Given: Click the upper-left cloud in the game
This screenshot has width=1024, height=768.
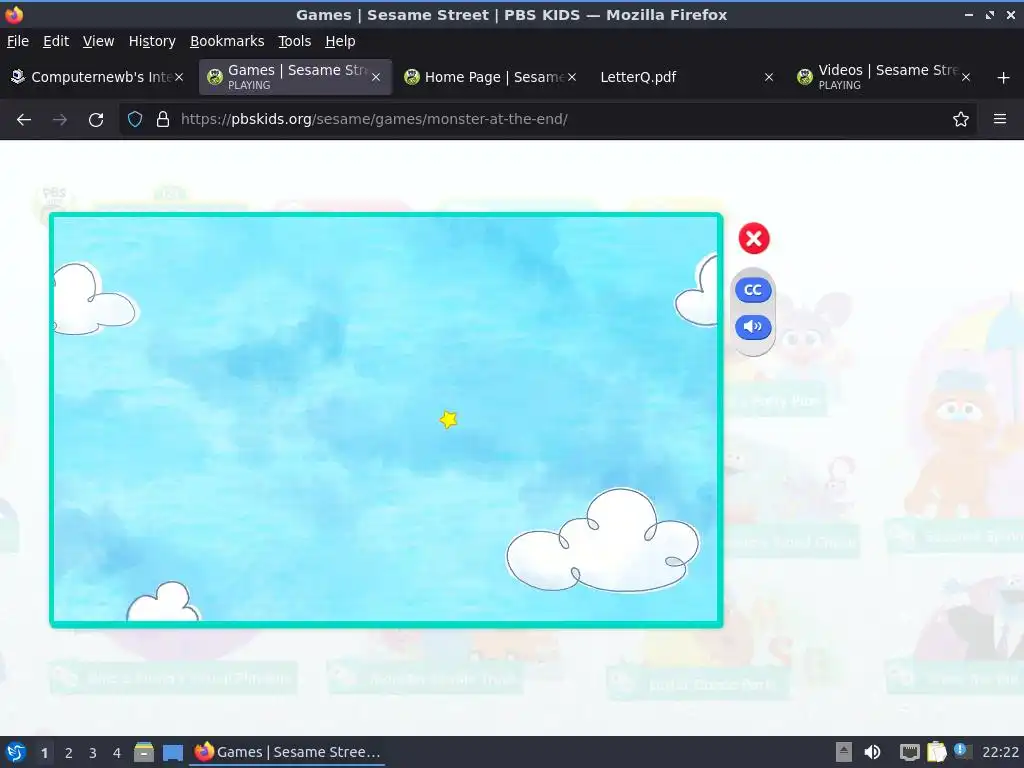Looking at the screenshot, I should coord(95,300).
